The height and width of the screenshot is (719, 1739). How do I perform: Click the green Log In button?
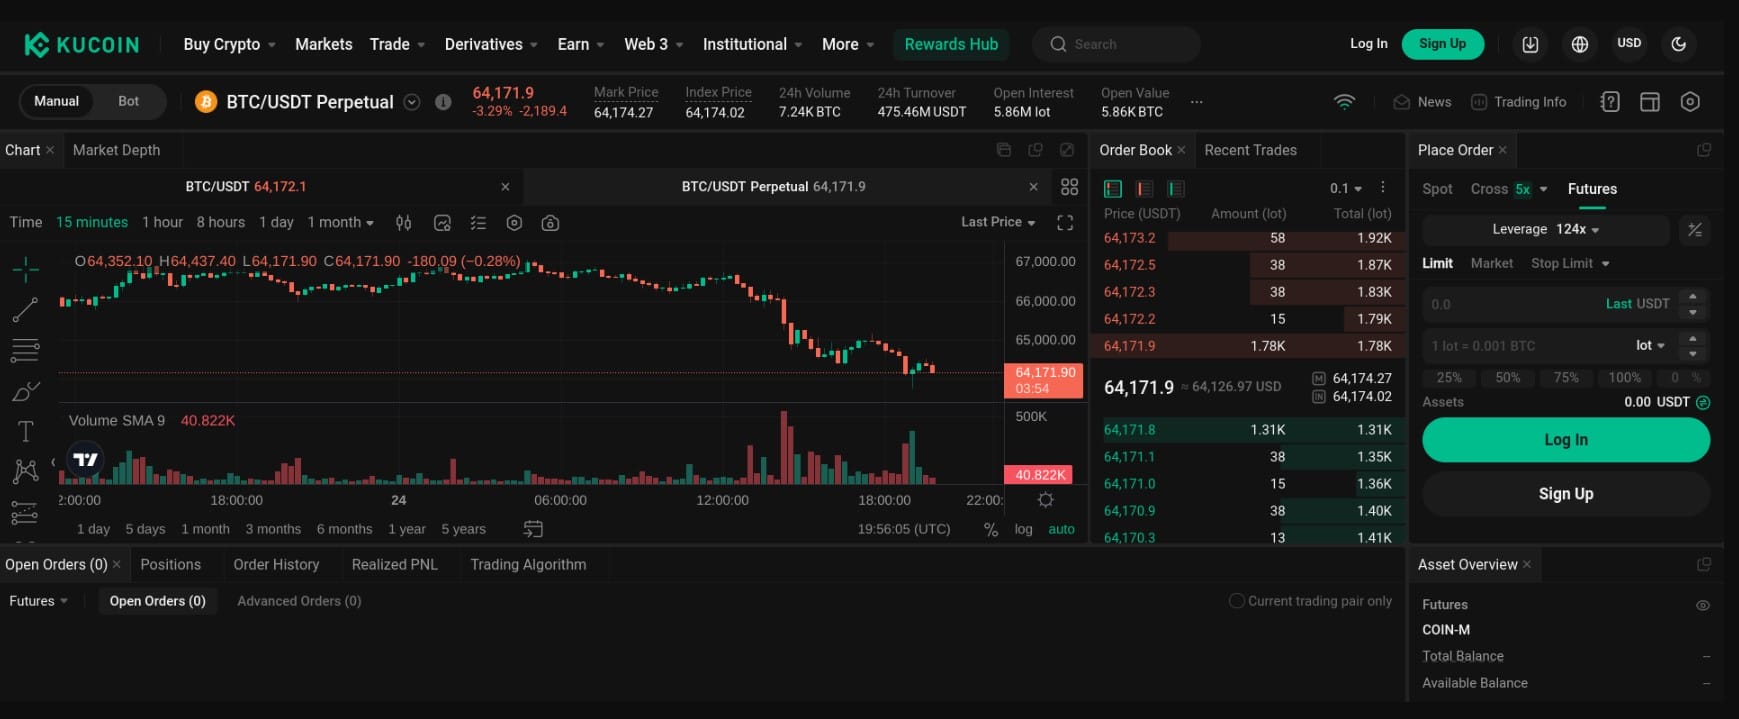tap(1566, 440)
